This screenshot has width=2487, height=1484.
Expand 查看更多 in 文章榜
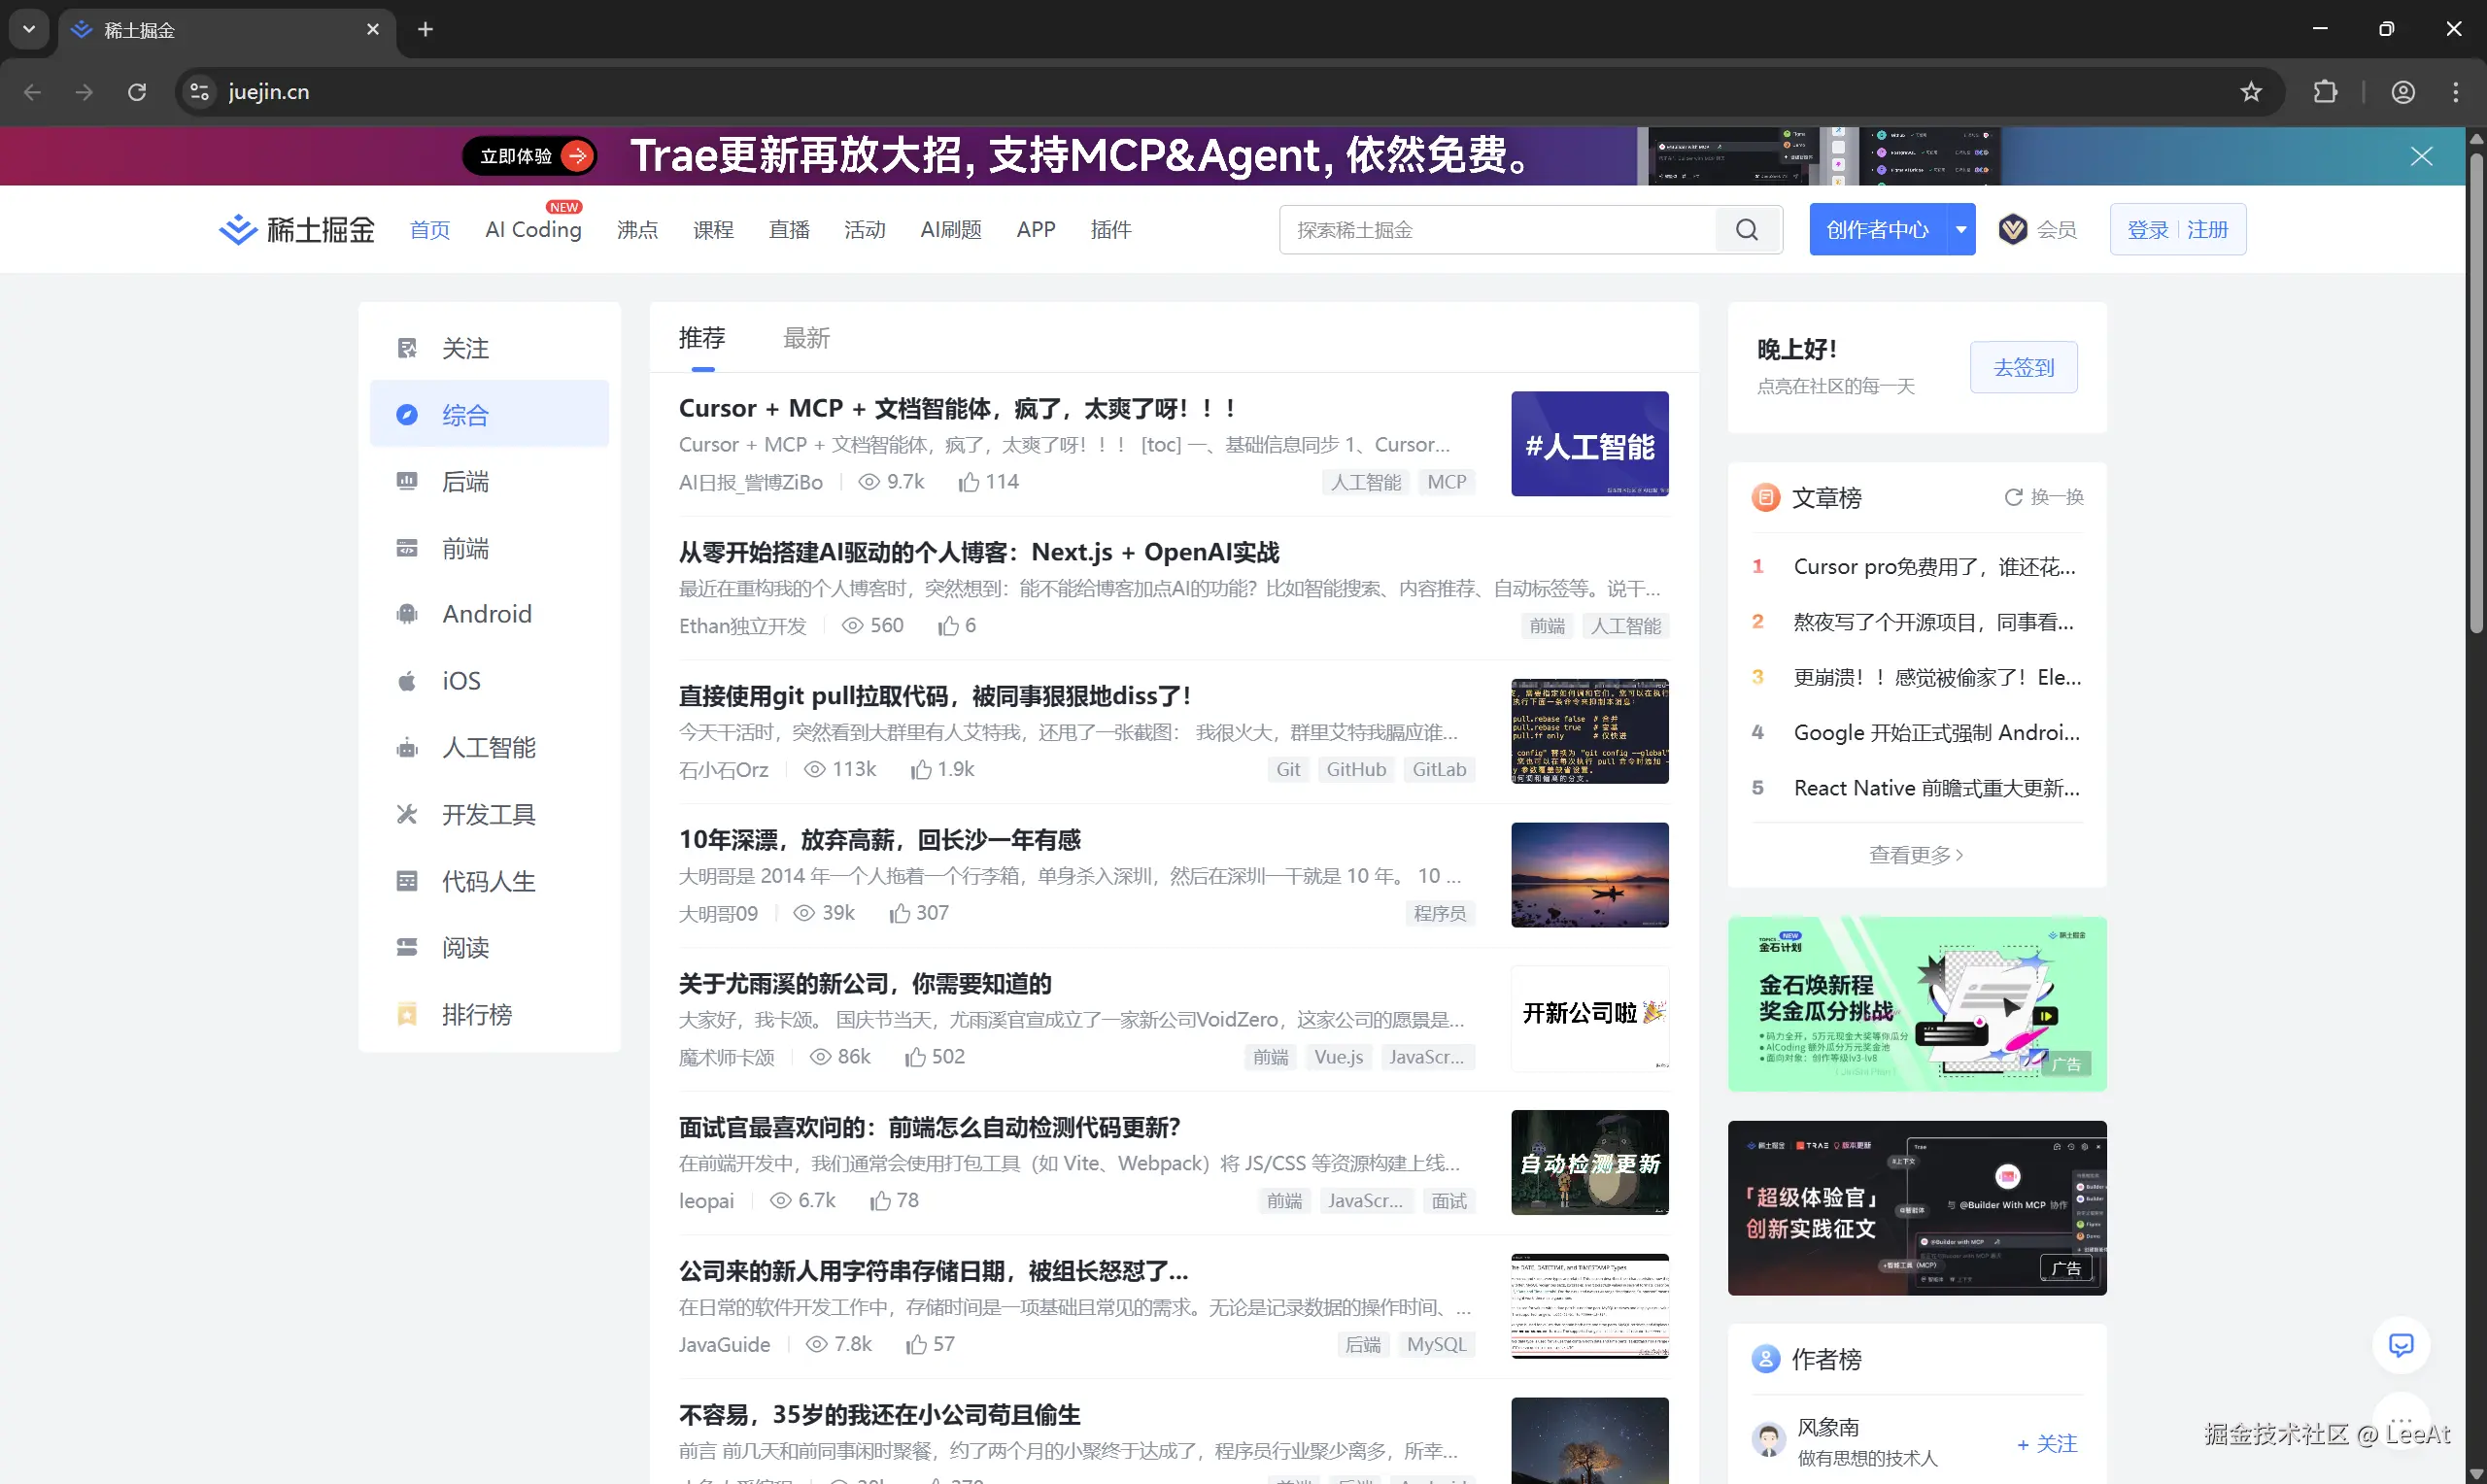(1915, 855)
